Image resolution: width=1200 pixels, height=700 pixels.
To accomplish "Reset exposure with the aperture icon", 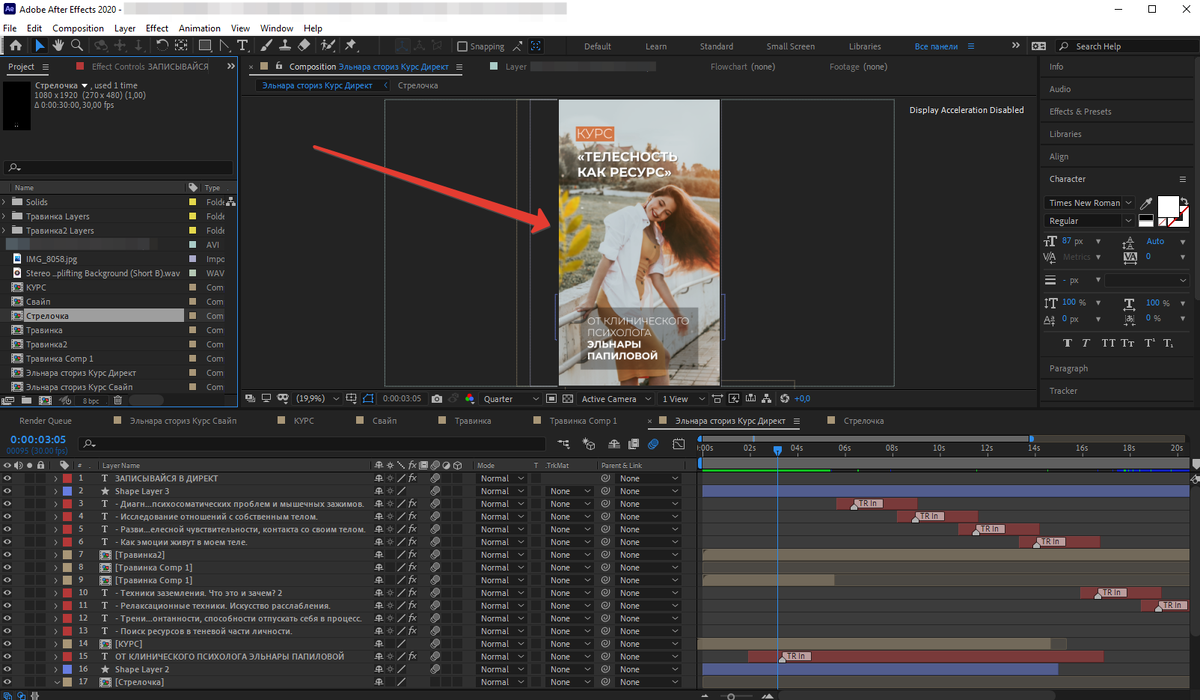I will (786, 398).
